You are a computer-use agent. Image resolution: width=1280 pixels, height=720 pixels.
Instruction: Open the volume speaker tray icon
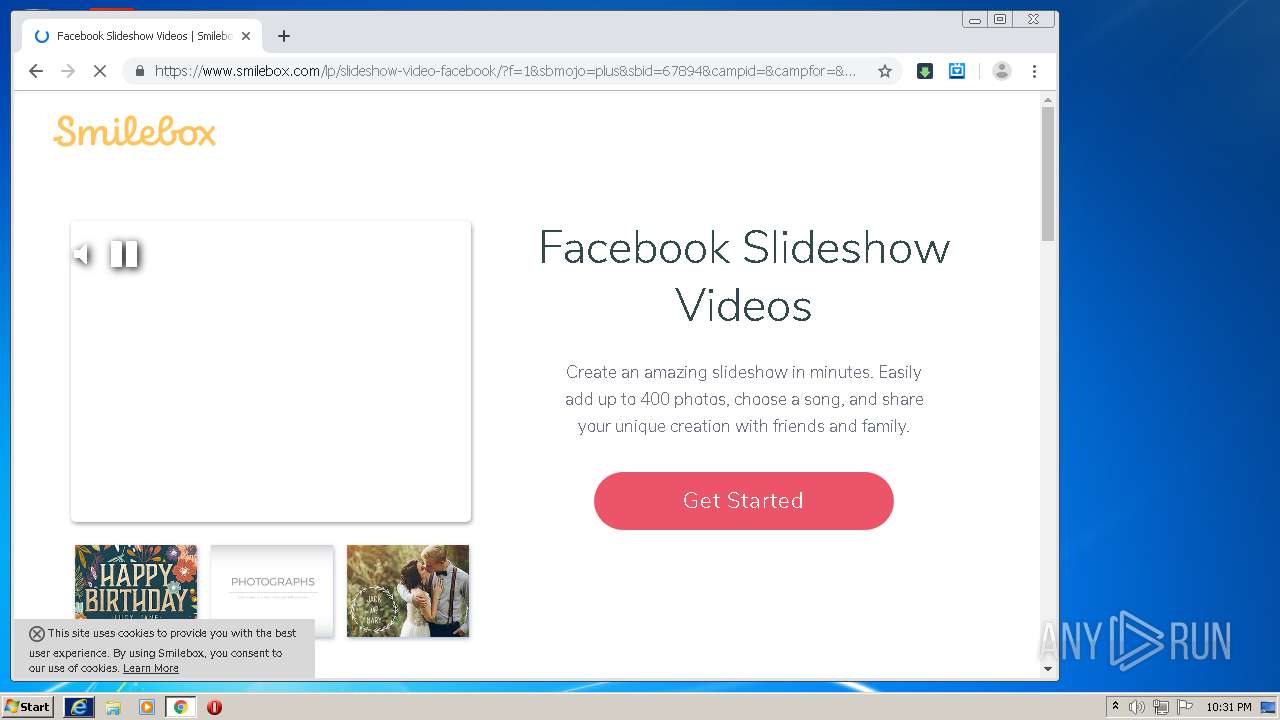tap(1137, 707)
